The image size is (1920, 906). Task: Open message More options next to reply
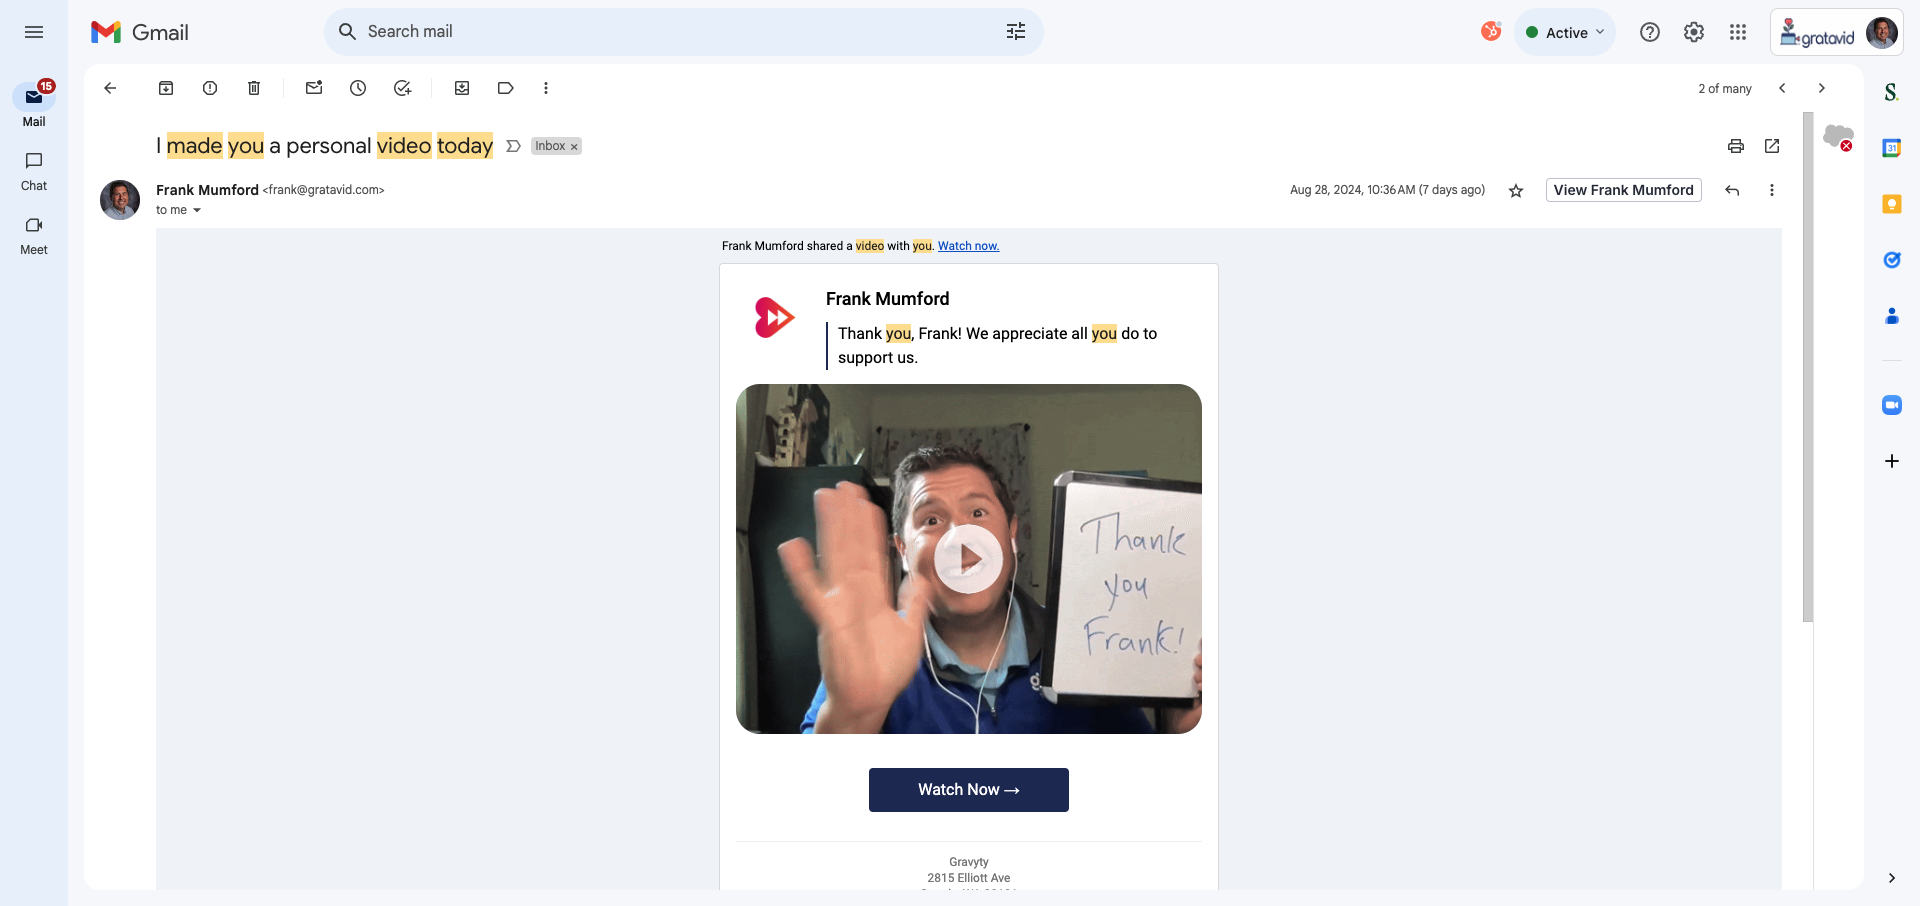1772,190
